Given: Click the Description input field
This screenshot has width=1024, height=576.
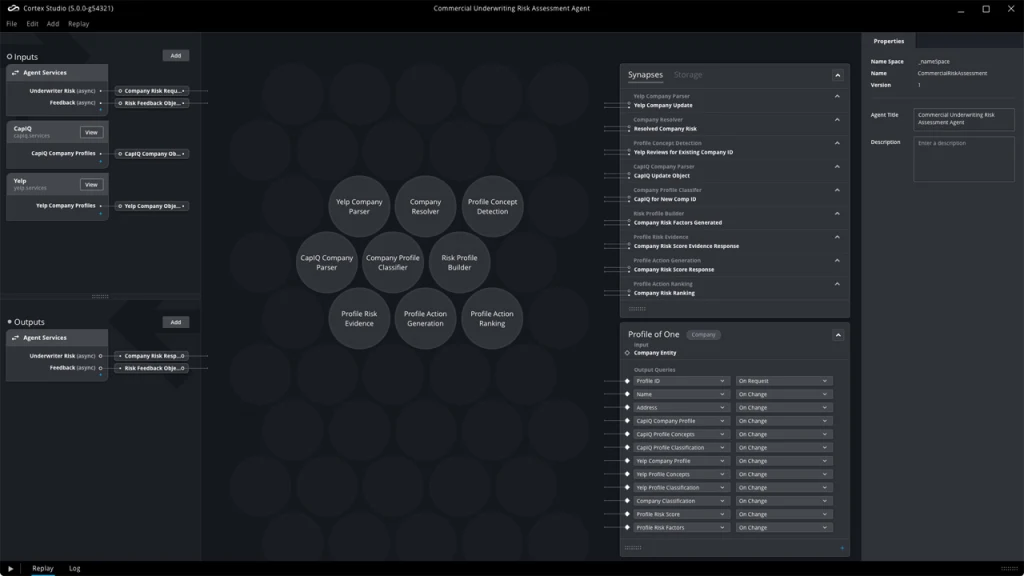Looking at the screenshot, I should [x=964, y=158].
